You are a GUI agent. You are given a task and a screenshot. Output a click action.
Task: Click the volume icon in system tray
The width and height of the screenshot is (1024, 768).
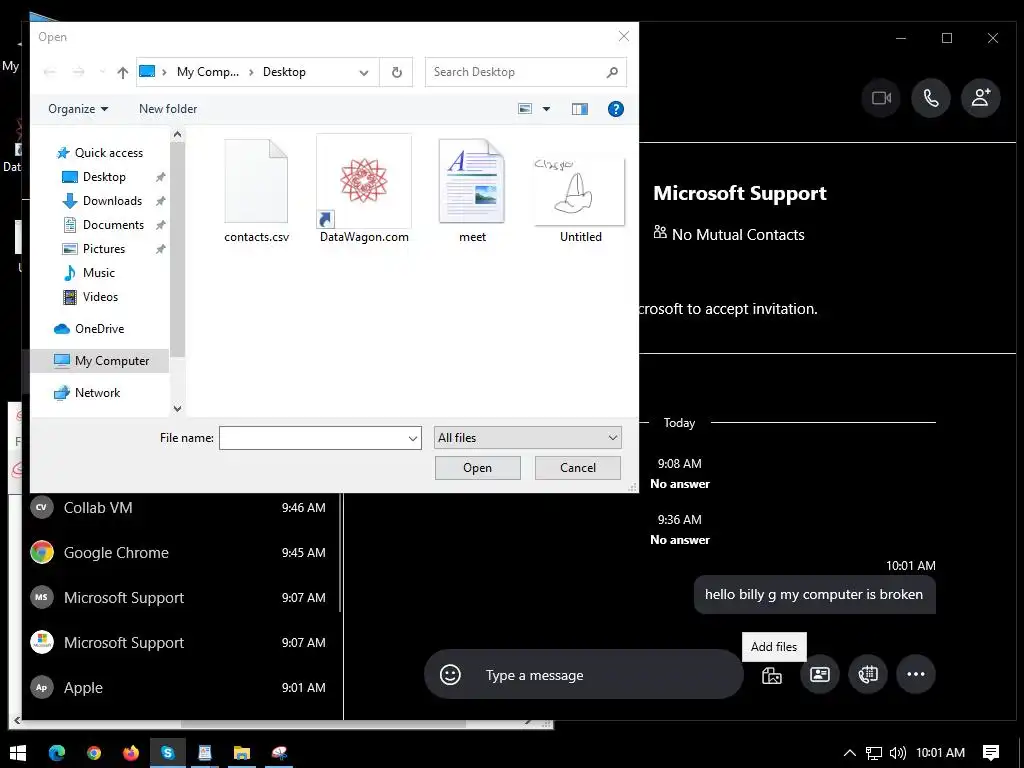(x=897, y=753)
